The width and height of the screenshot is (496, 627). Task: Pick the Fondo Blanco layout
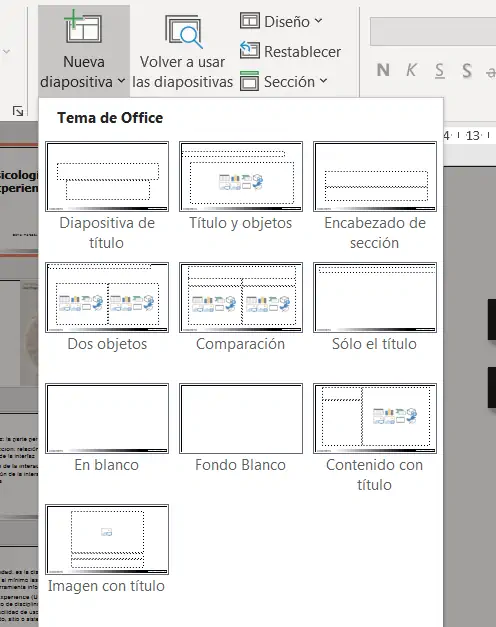click(x=241, y=429)
